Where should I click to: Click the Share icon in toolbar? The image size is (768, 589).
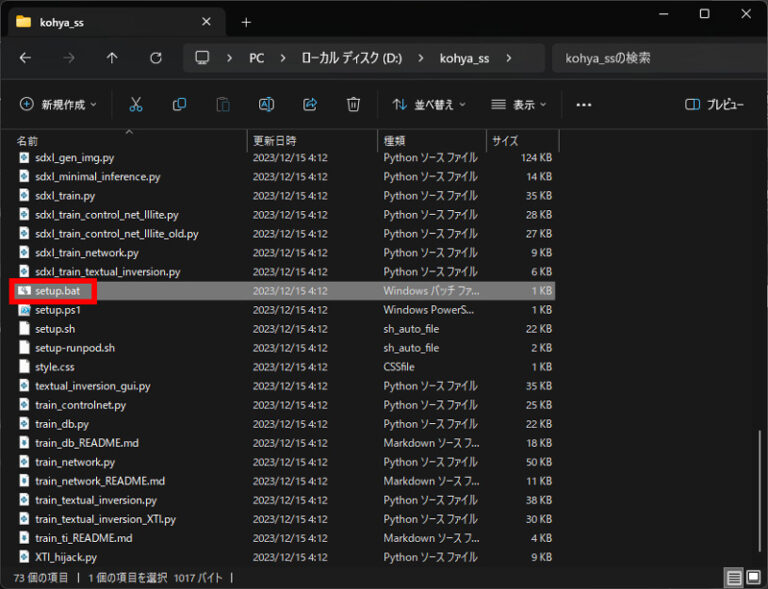click(x=310, y=104)
